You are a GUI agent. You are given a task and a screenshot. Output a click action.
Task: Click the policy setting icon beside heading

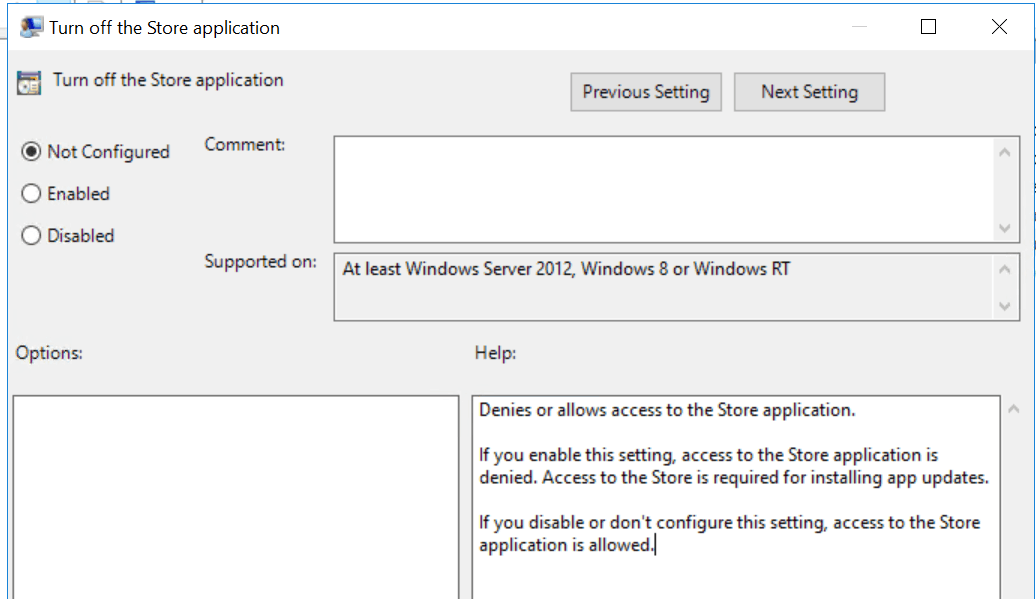[30, 83]
